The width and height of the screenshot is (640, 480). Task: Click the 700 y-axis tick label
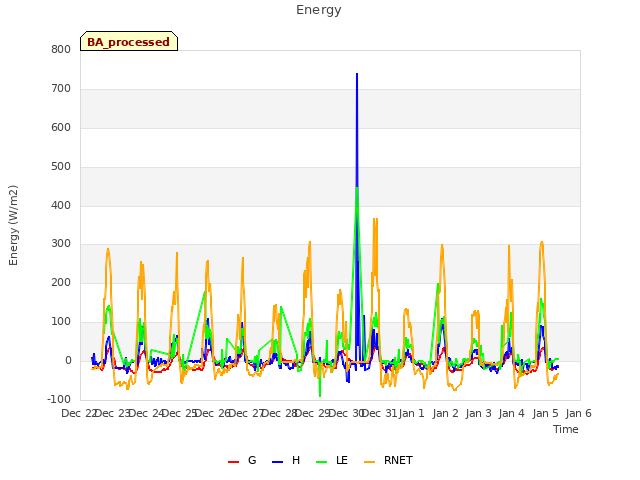tap(61, 88)
